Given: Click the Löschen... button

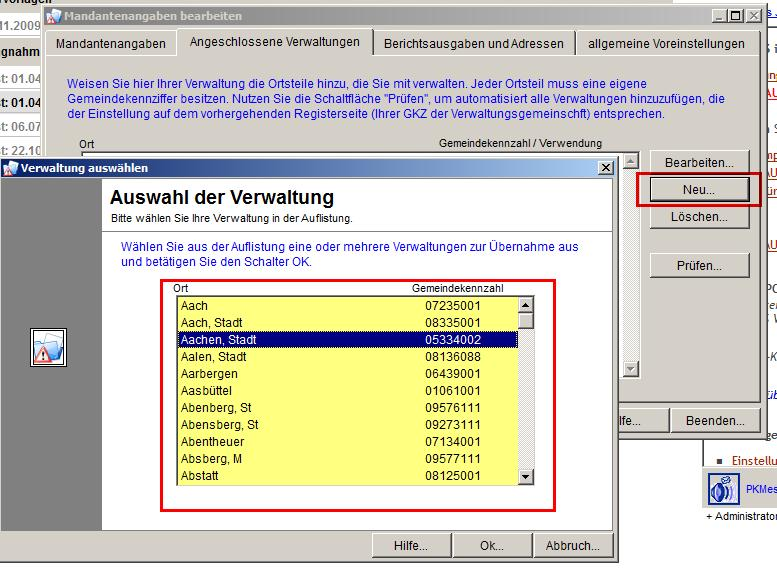Looking at the screenshot, I should pos(699,216).
